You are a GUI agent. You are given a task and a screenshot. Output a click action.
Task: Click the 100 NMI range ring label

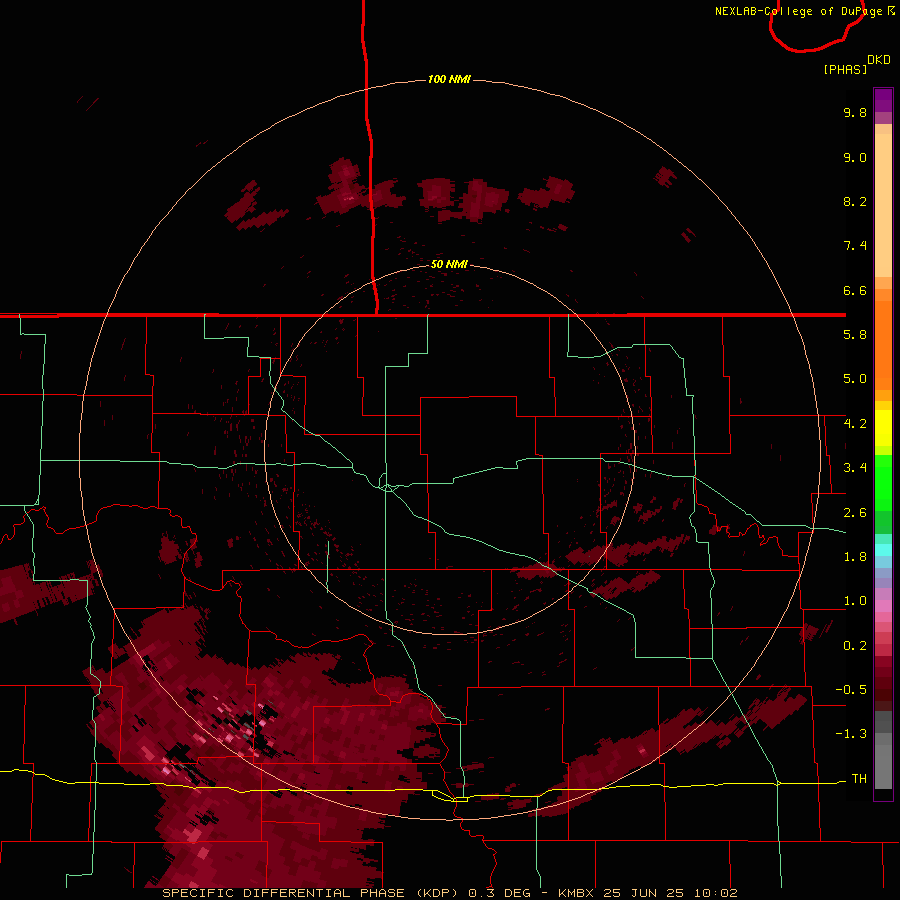(x=449, y=79)
